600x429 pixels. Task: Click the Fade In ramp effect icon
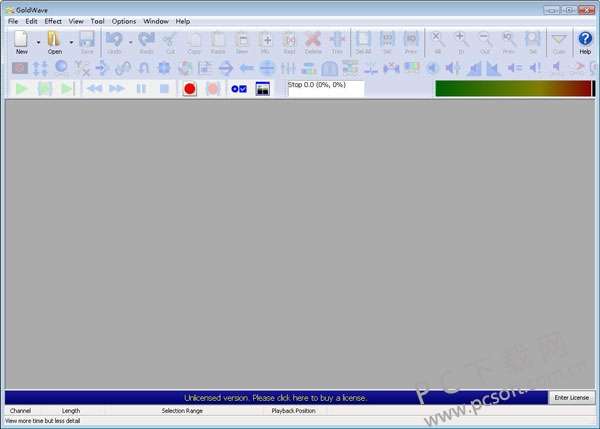click(474, 68)
